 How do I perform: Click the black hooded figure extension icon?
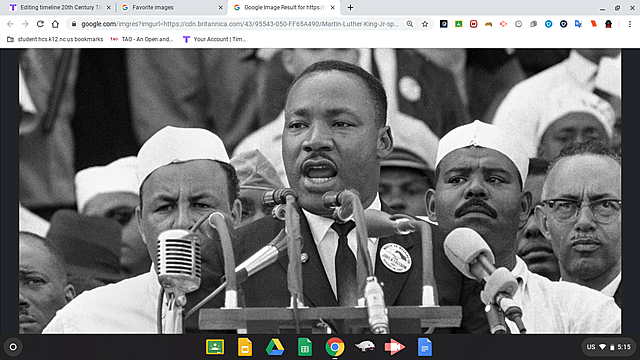[x=609, y=24]
